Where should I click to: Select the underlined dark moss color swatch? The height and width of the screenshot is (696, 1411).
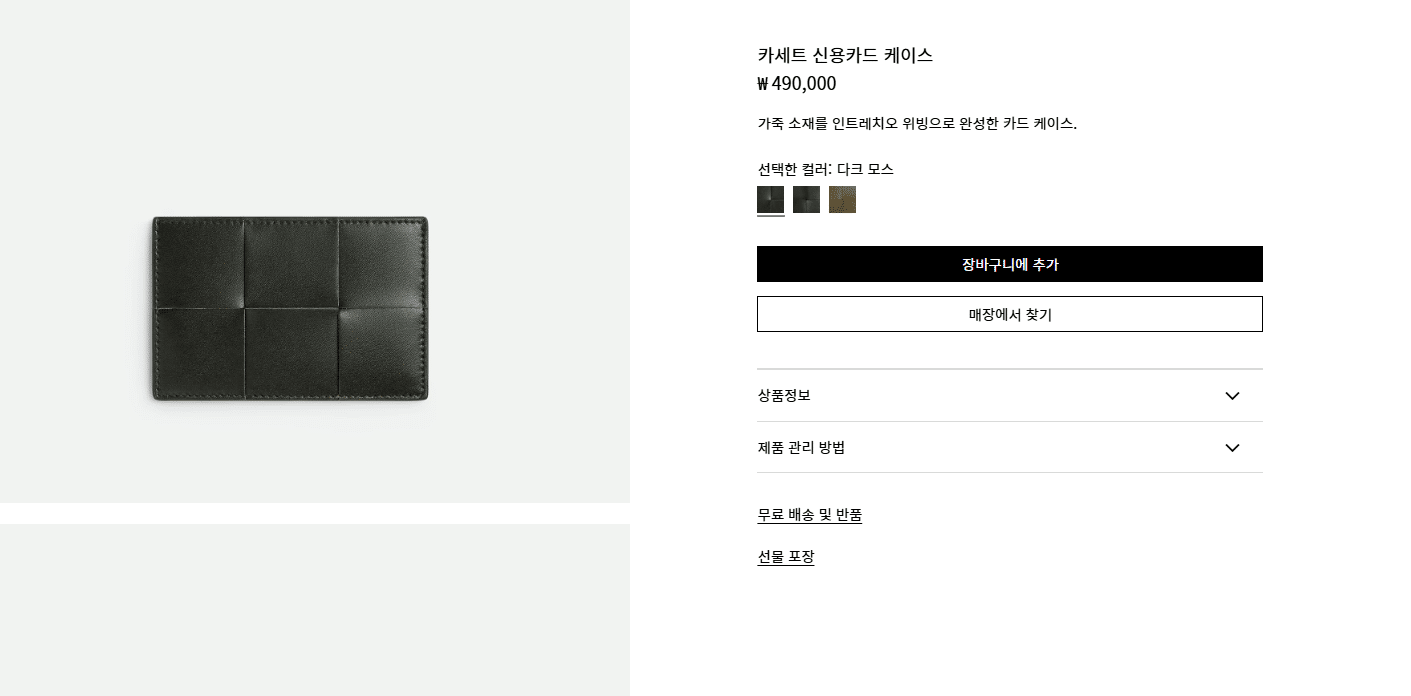pos(770,200)
